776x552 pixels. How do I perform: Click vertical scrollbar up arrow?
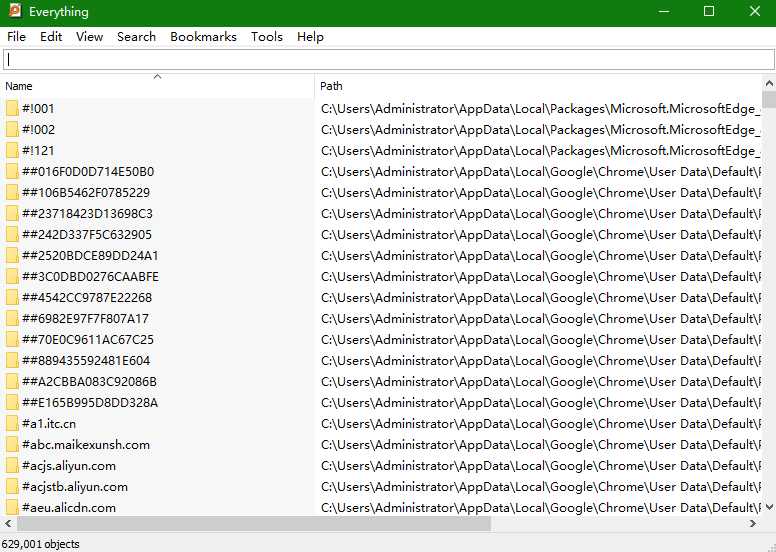769,83
